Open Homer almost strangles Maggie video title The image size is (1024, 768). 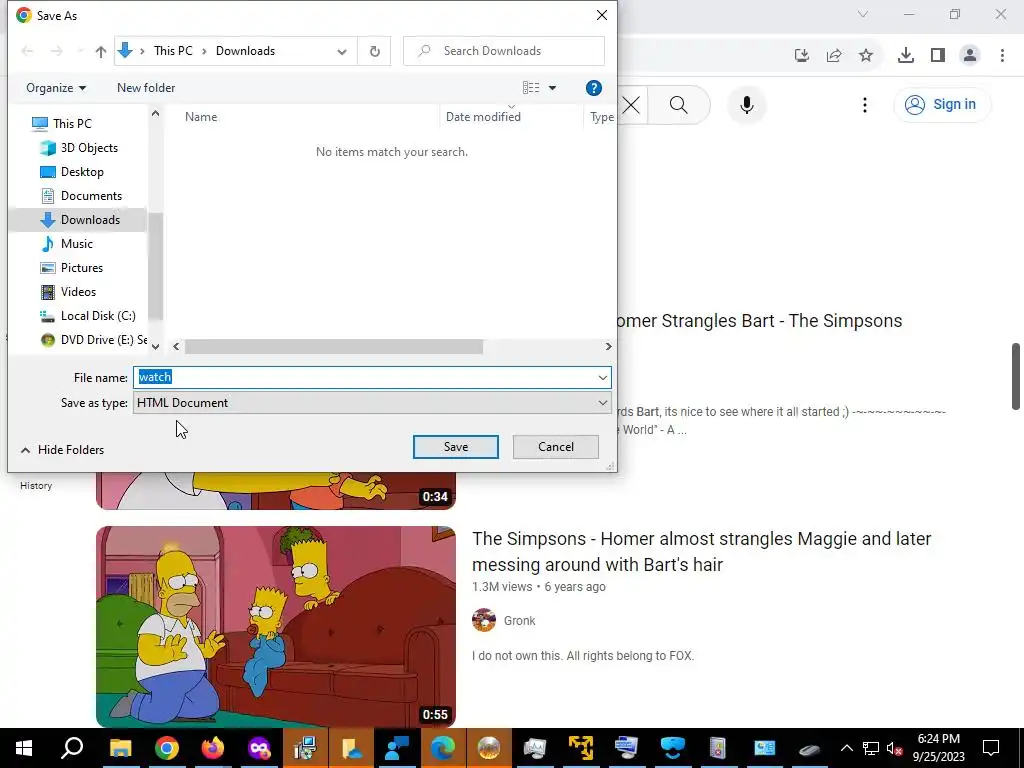[701, 551]
